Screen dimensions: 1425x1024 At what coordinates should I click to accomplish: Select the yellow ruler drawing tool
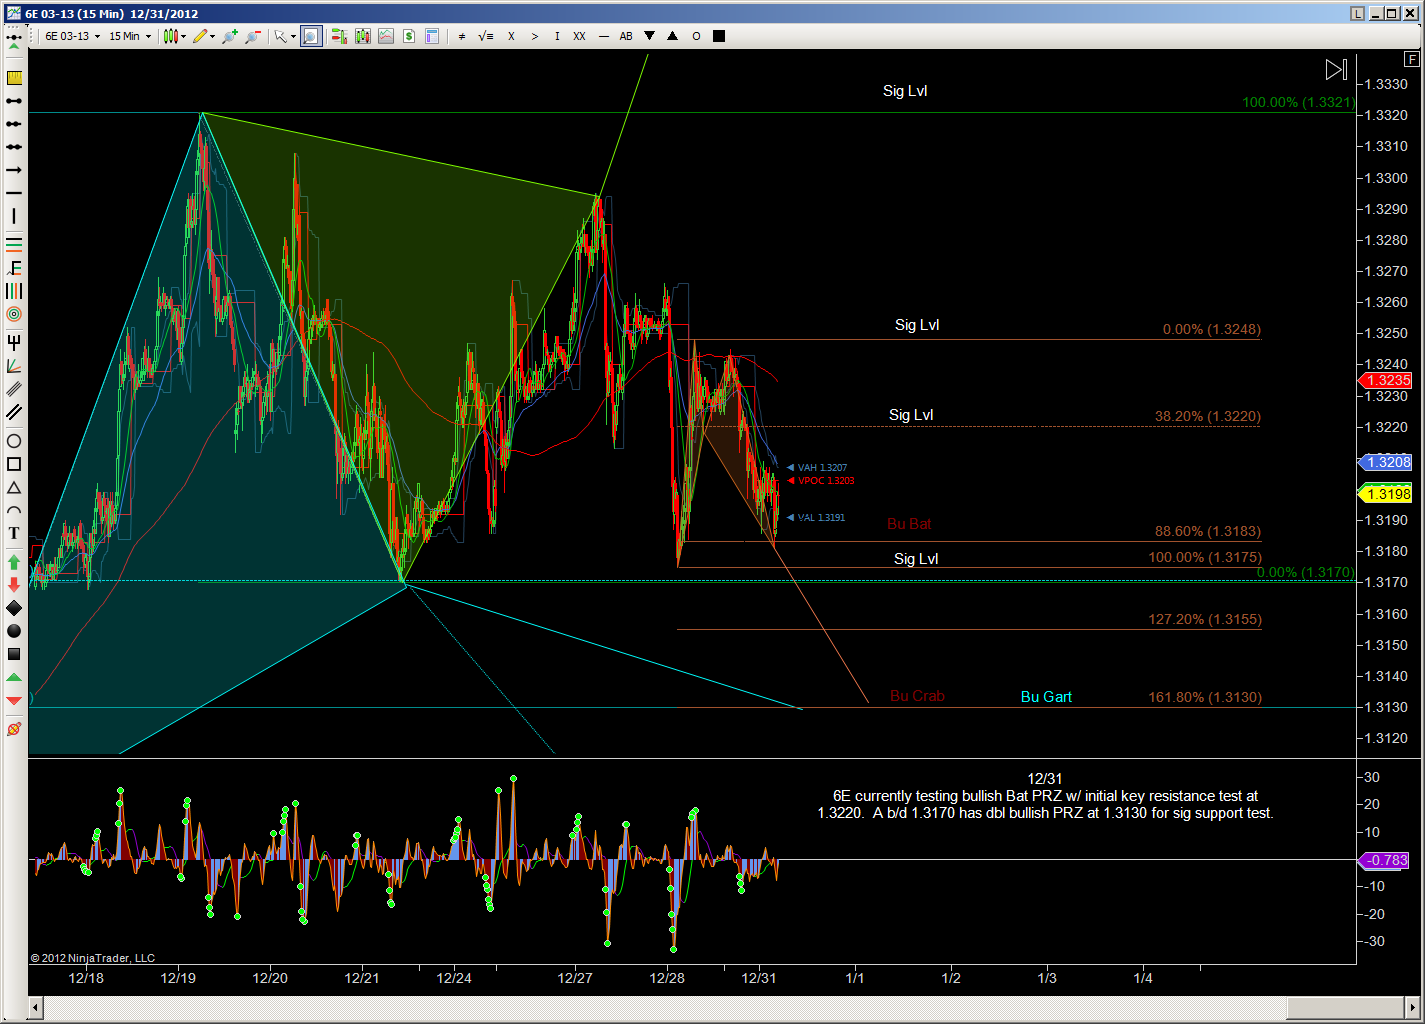(x=14, y=78)
